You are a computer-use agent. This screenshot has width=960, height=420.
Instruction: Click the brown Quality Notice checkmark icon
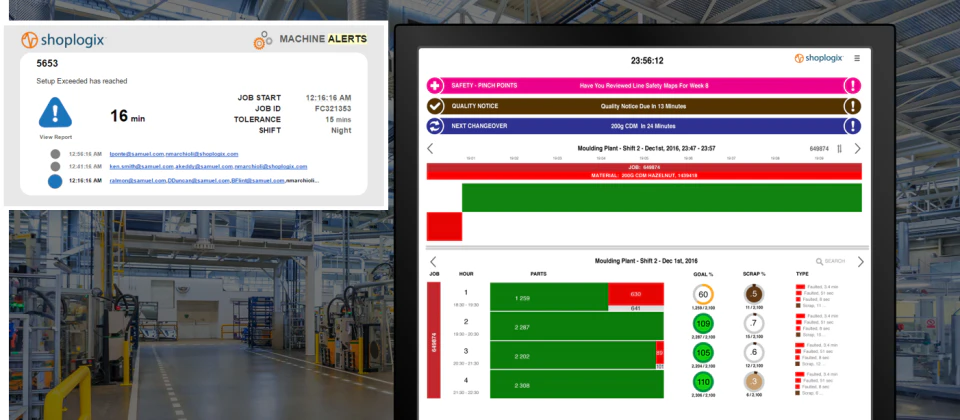[434, 106]
